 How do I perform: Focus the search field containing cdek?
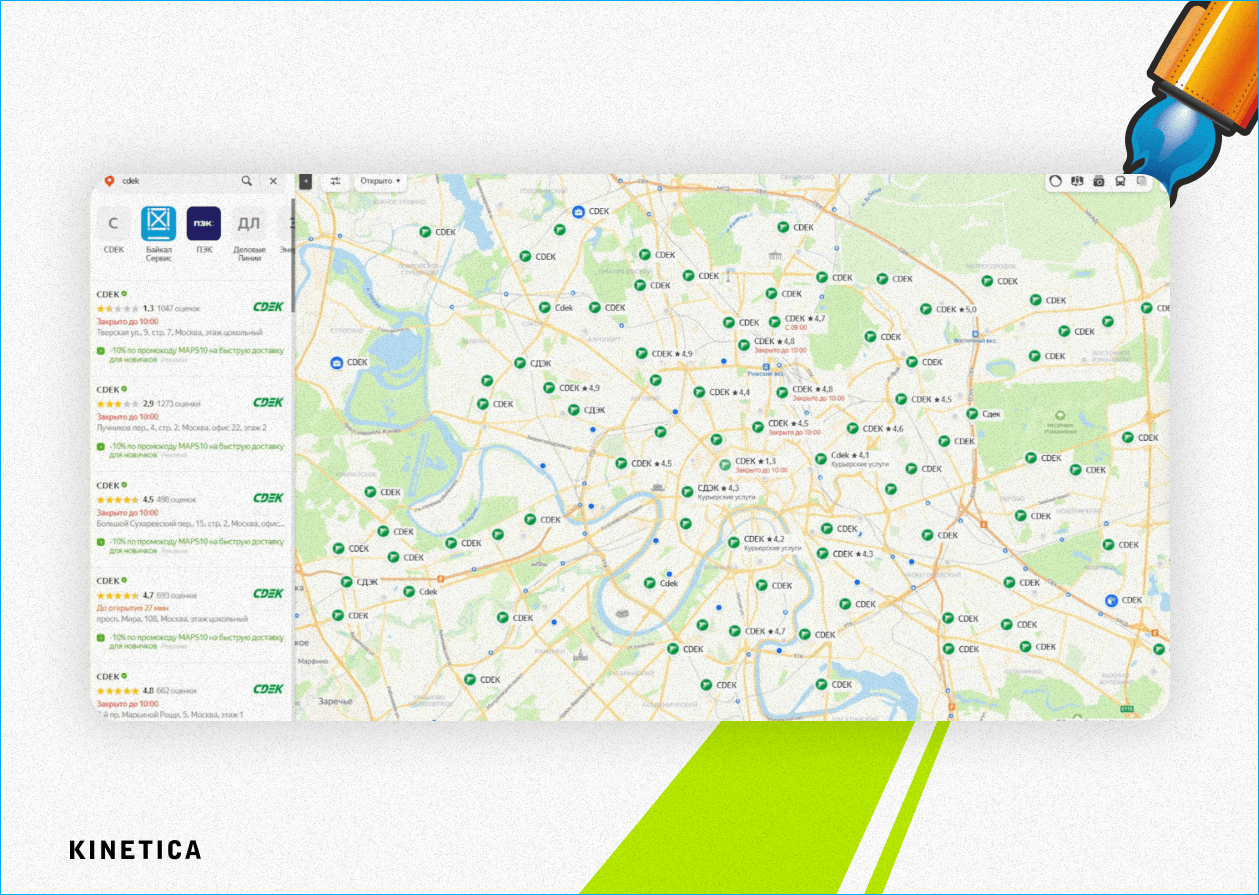[178, 181]
